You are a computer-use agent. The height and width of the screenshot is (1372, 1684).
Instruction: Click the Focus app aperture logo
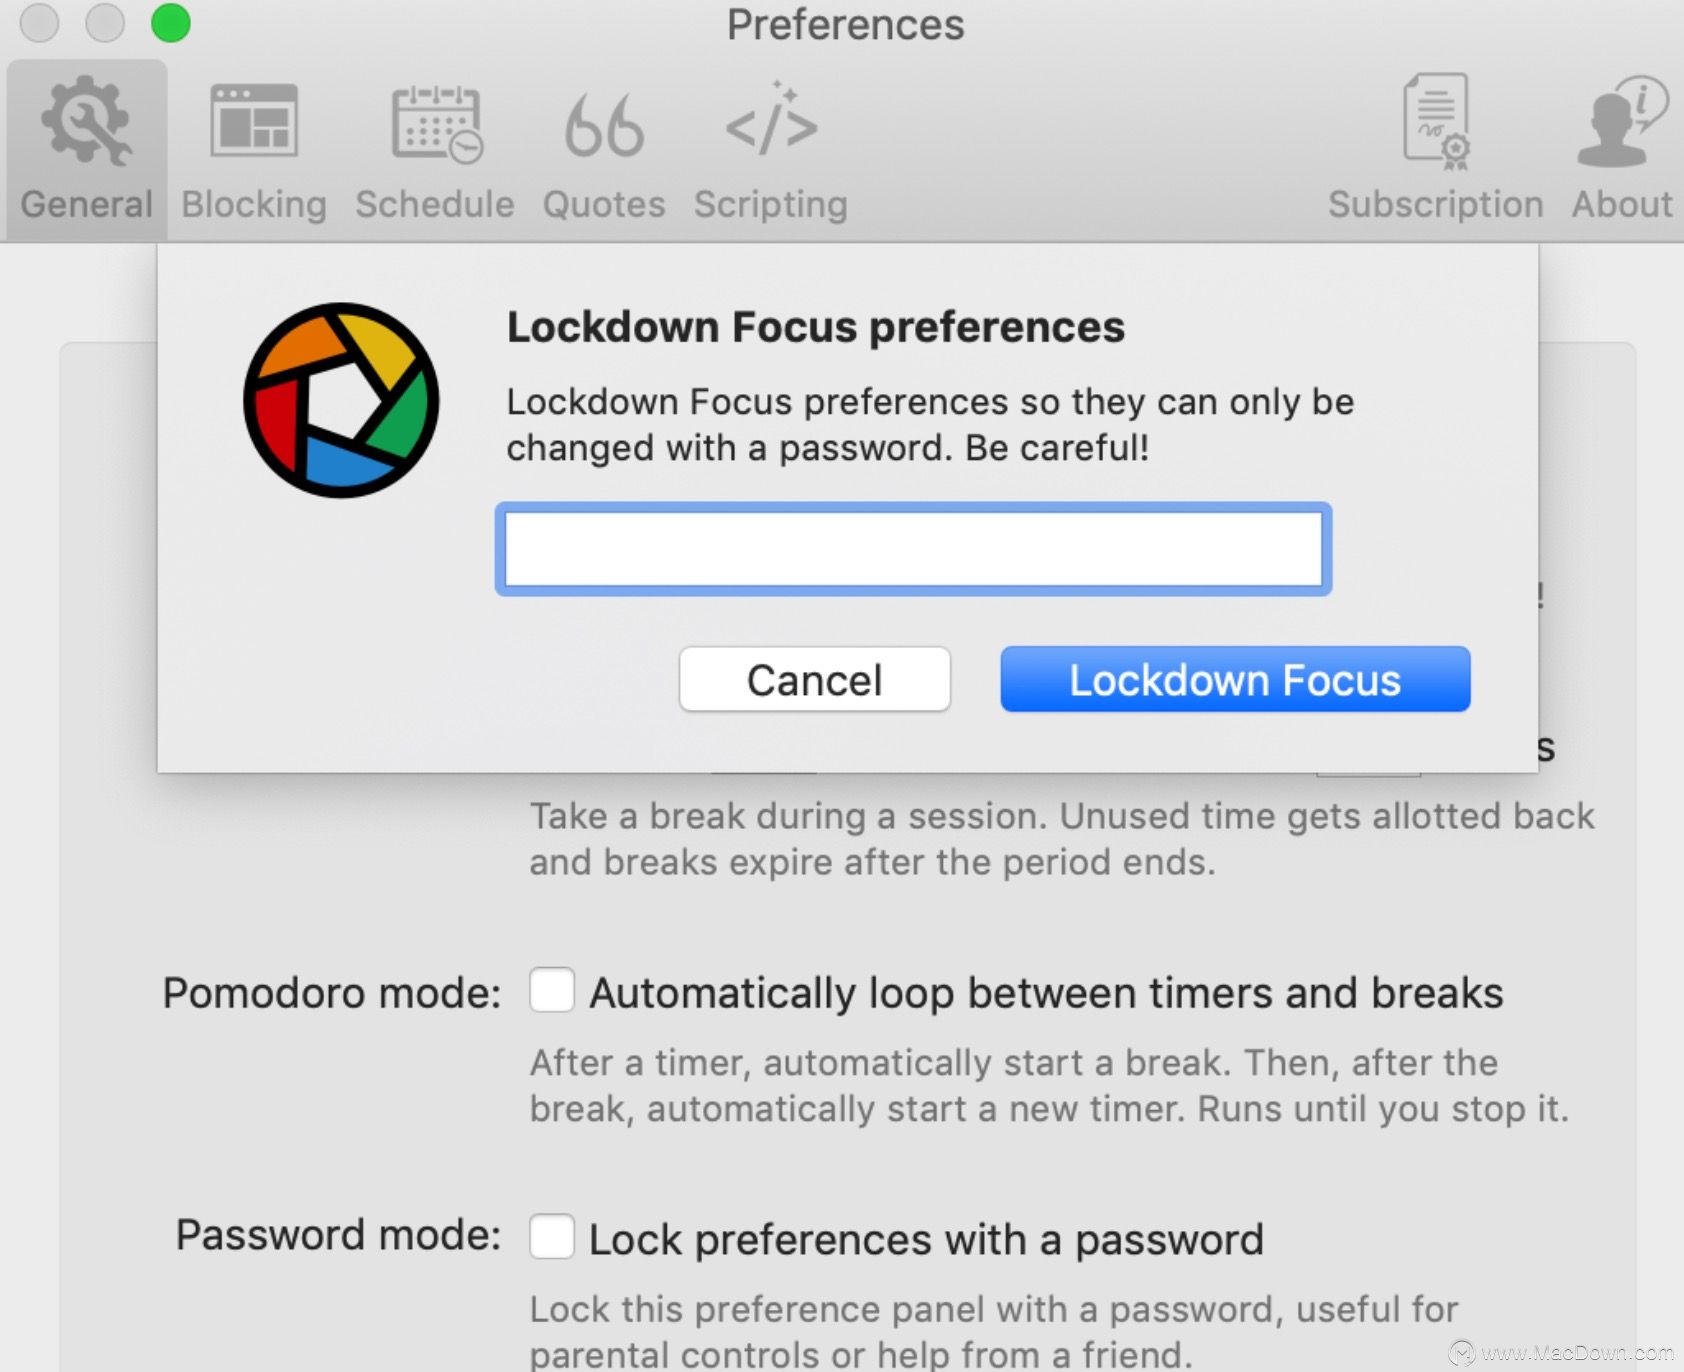tap(341, 400)
